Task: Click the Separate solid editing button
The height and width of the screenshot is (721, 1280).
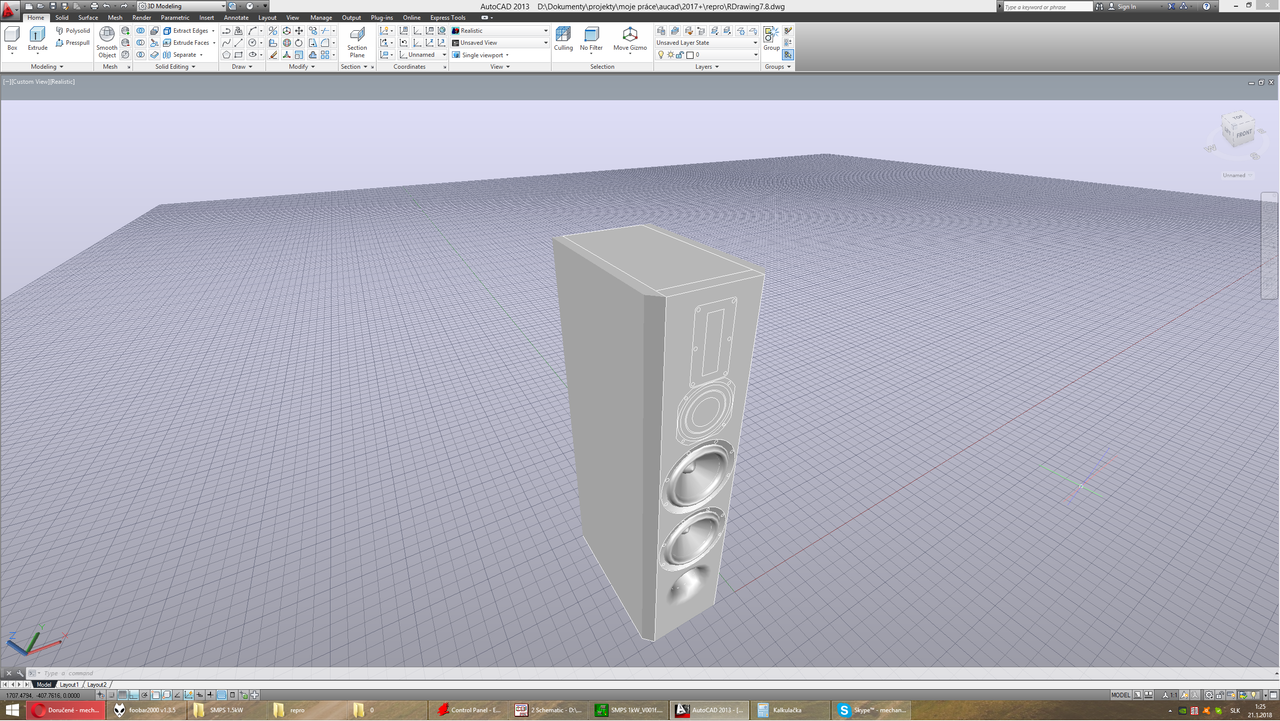Action: click(x=182, y=55)
